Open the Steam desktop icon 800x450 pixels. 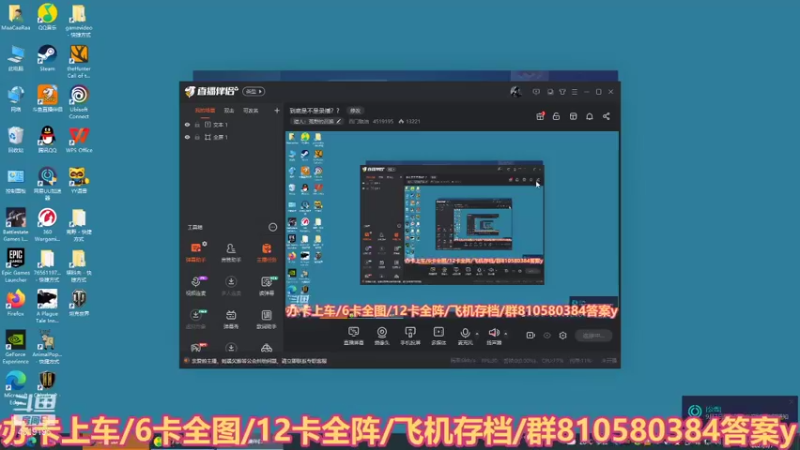[47, 58]
